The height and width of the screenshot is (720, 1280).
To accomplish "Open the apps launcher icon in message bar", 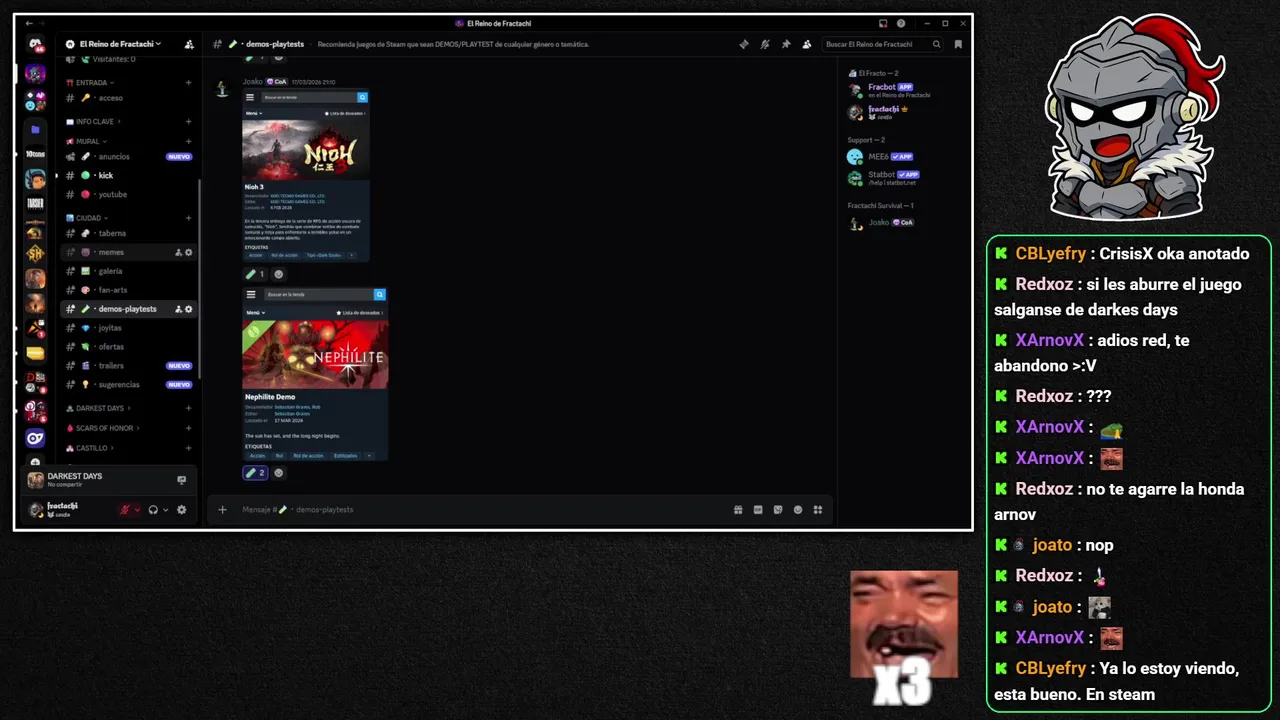I will (x=818, y=510).
